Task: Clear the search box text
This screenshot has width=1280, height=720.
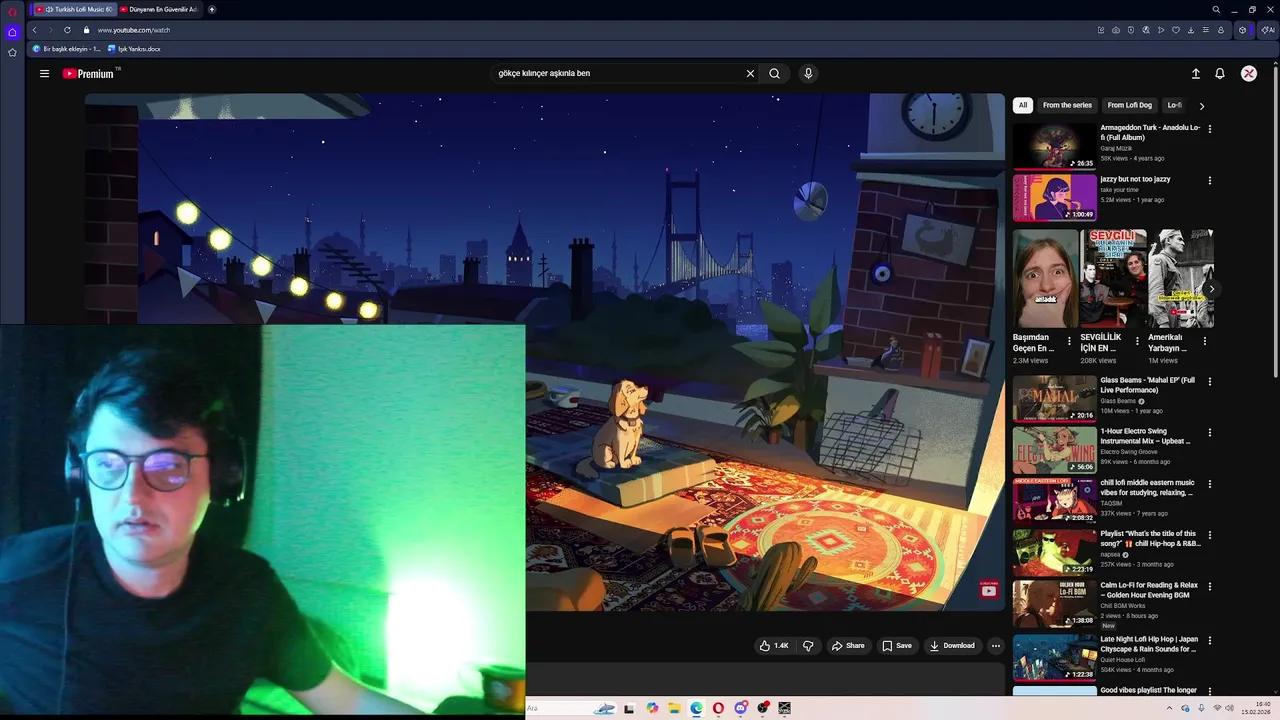Action: [x=750, y=73]
